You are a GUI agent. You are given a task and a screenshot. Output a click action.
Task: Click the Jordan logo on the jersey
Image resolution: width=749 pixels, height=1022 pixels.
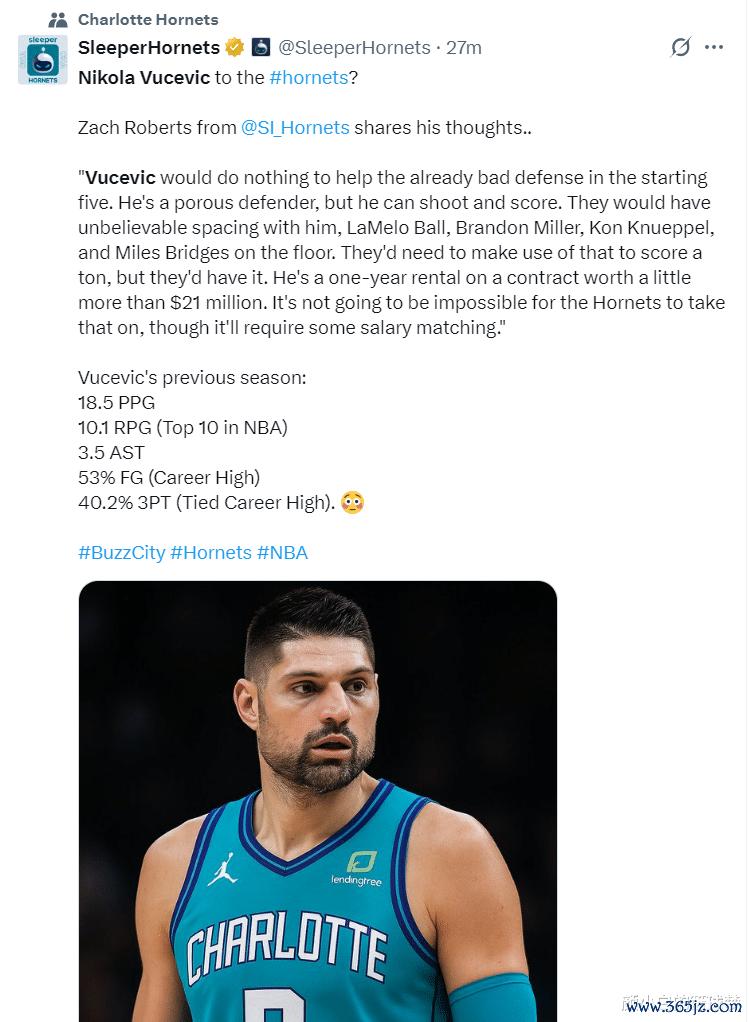(x=222, y=869)
